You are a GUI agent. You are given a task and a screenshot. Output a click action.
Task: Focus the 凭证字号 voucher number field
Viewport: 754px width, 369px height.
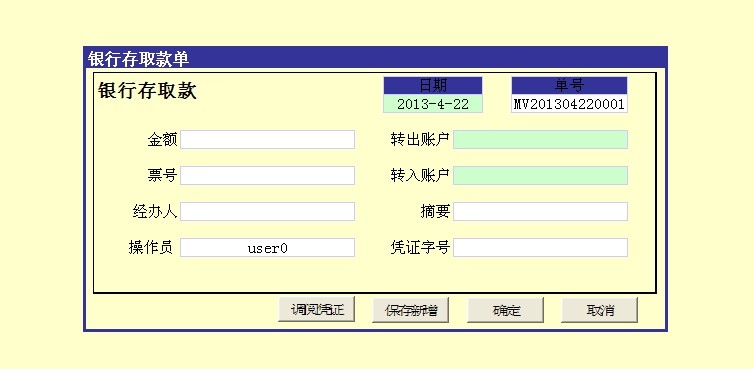pyautogui.click(x=540, y=248)
